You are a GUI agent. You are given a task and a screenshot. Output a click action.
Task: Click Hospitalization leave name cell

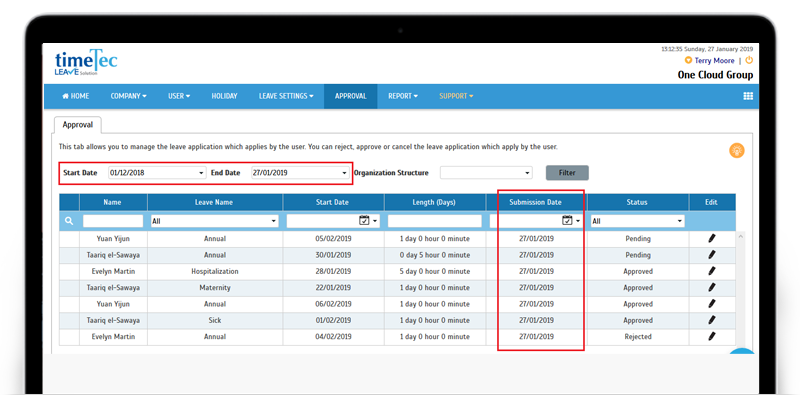[x=215, y=271]
